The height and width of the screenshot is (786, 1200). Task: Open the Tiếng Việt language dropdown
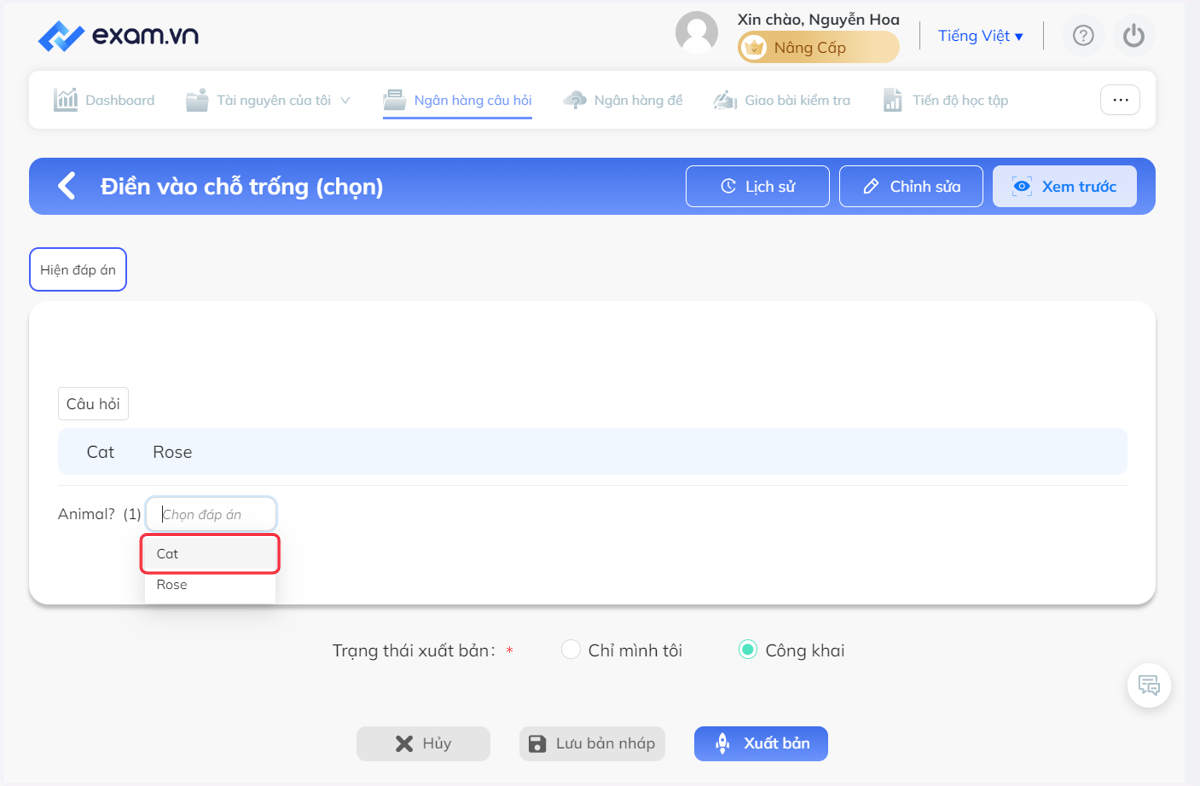980,36
